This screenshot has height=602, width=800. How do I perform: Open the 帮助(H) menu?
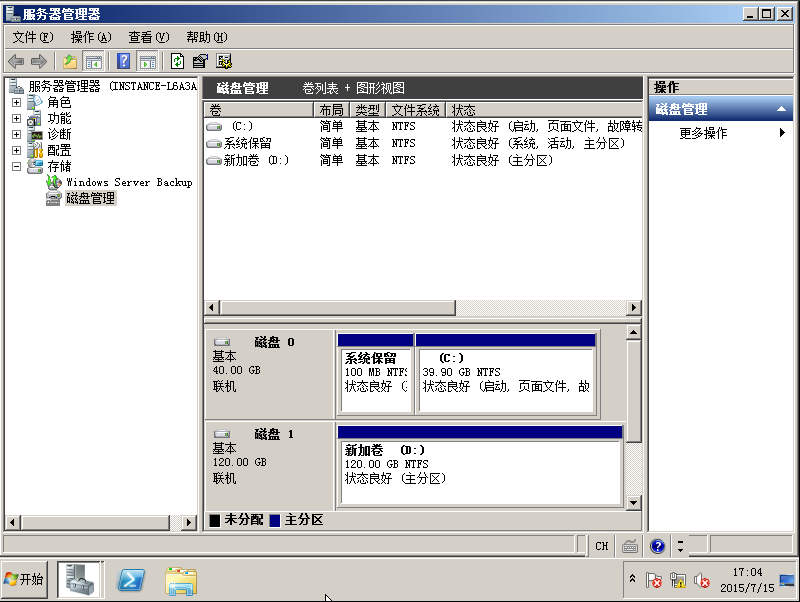207,37
